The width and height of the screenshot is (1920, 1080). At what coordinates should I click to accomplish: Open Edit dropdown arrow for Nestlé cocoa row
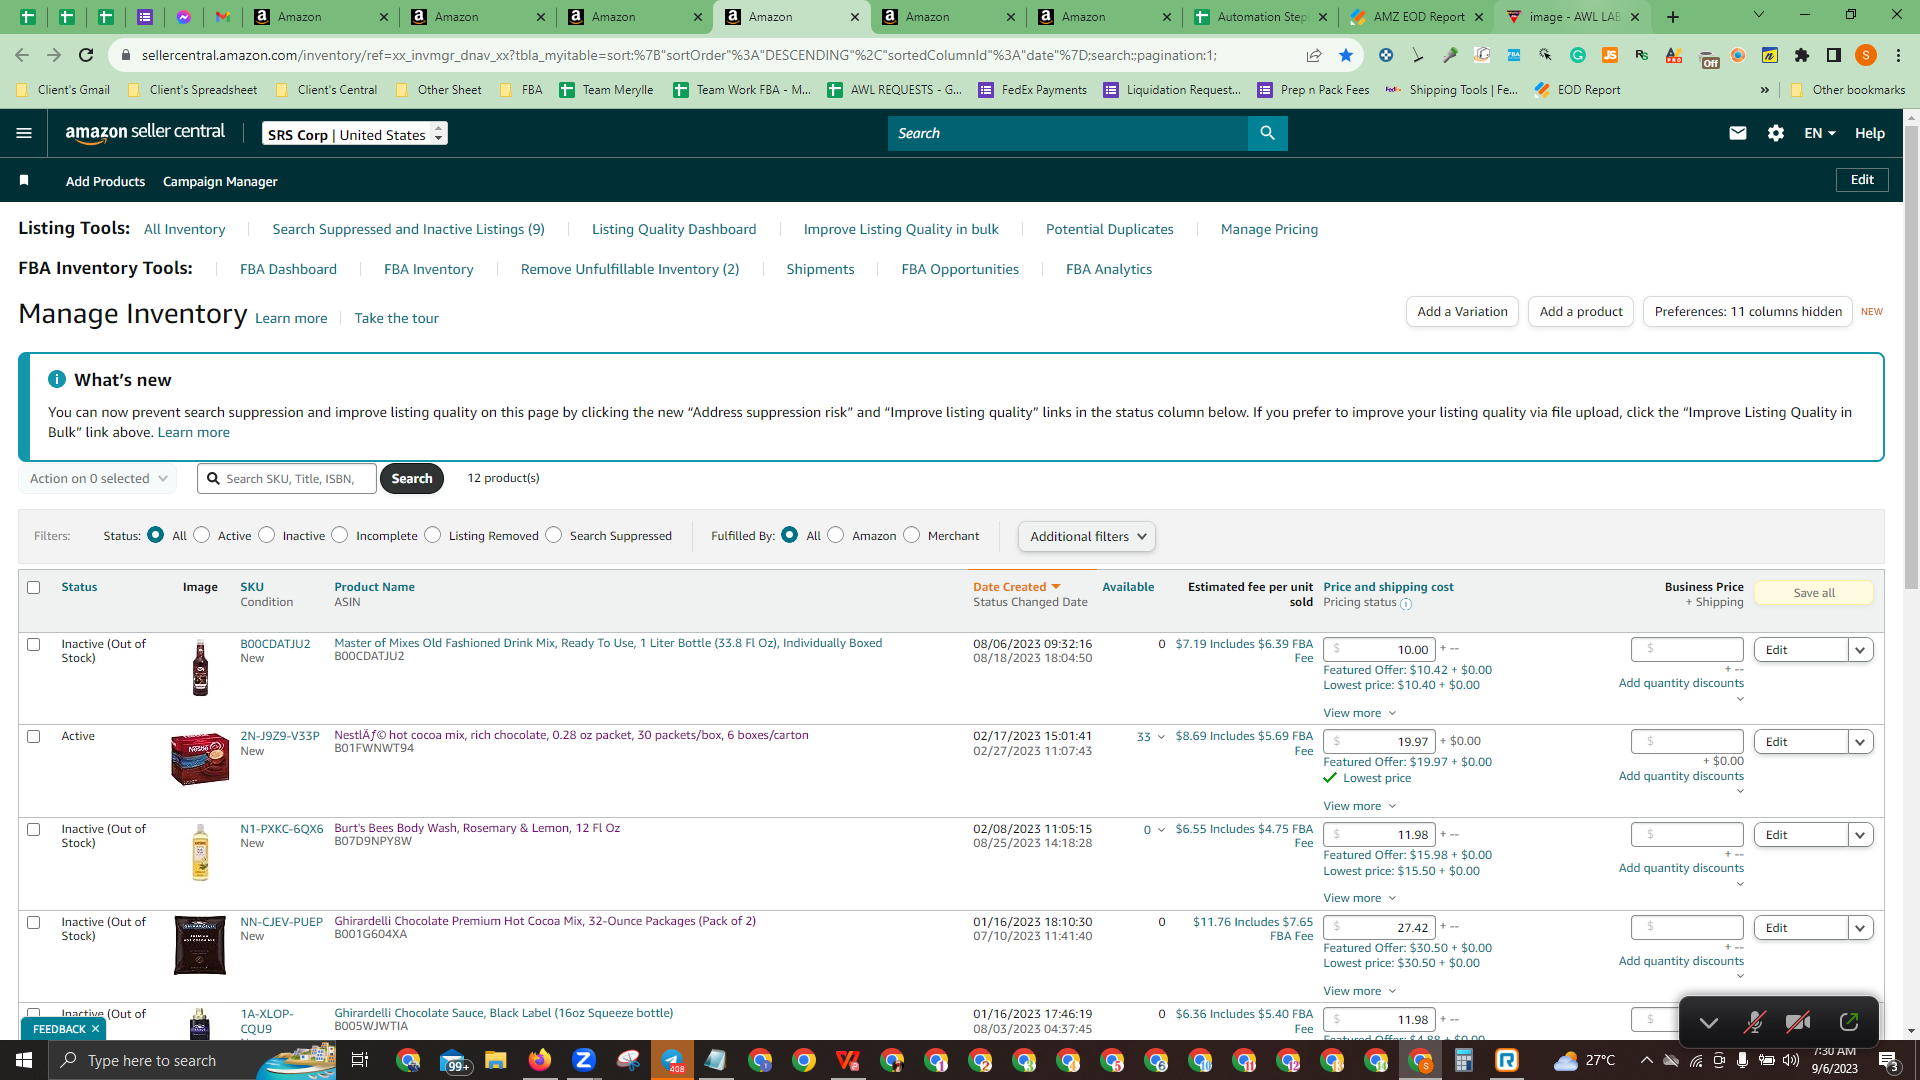pyautogui.click(x=1860, y=742)
